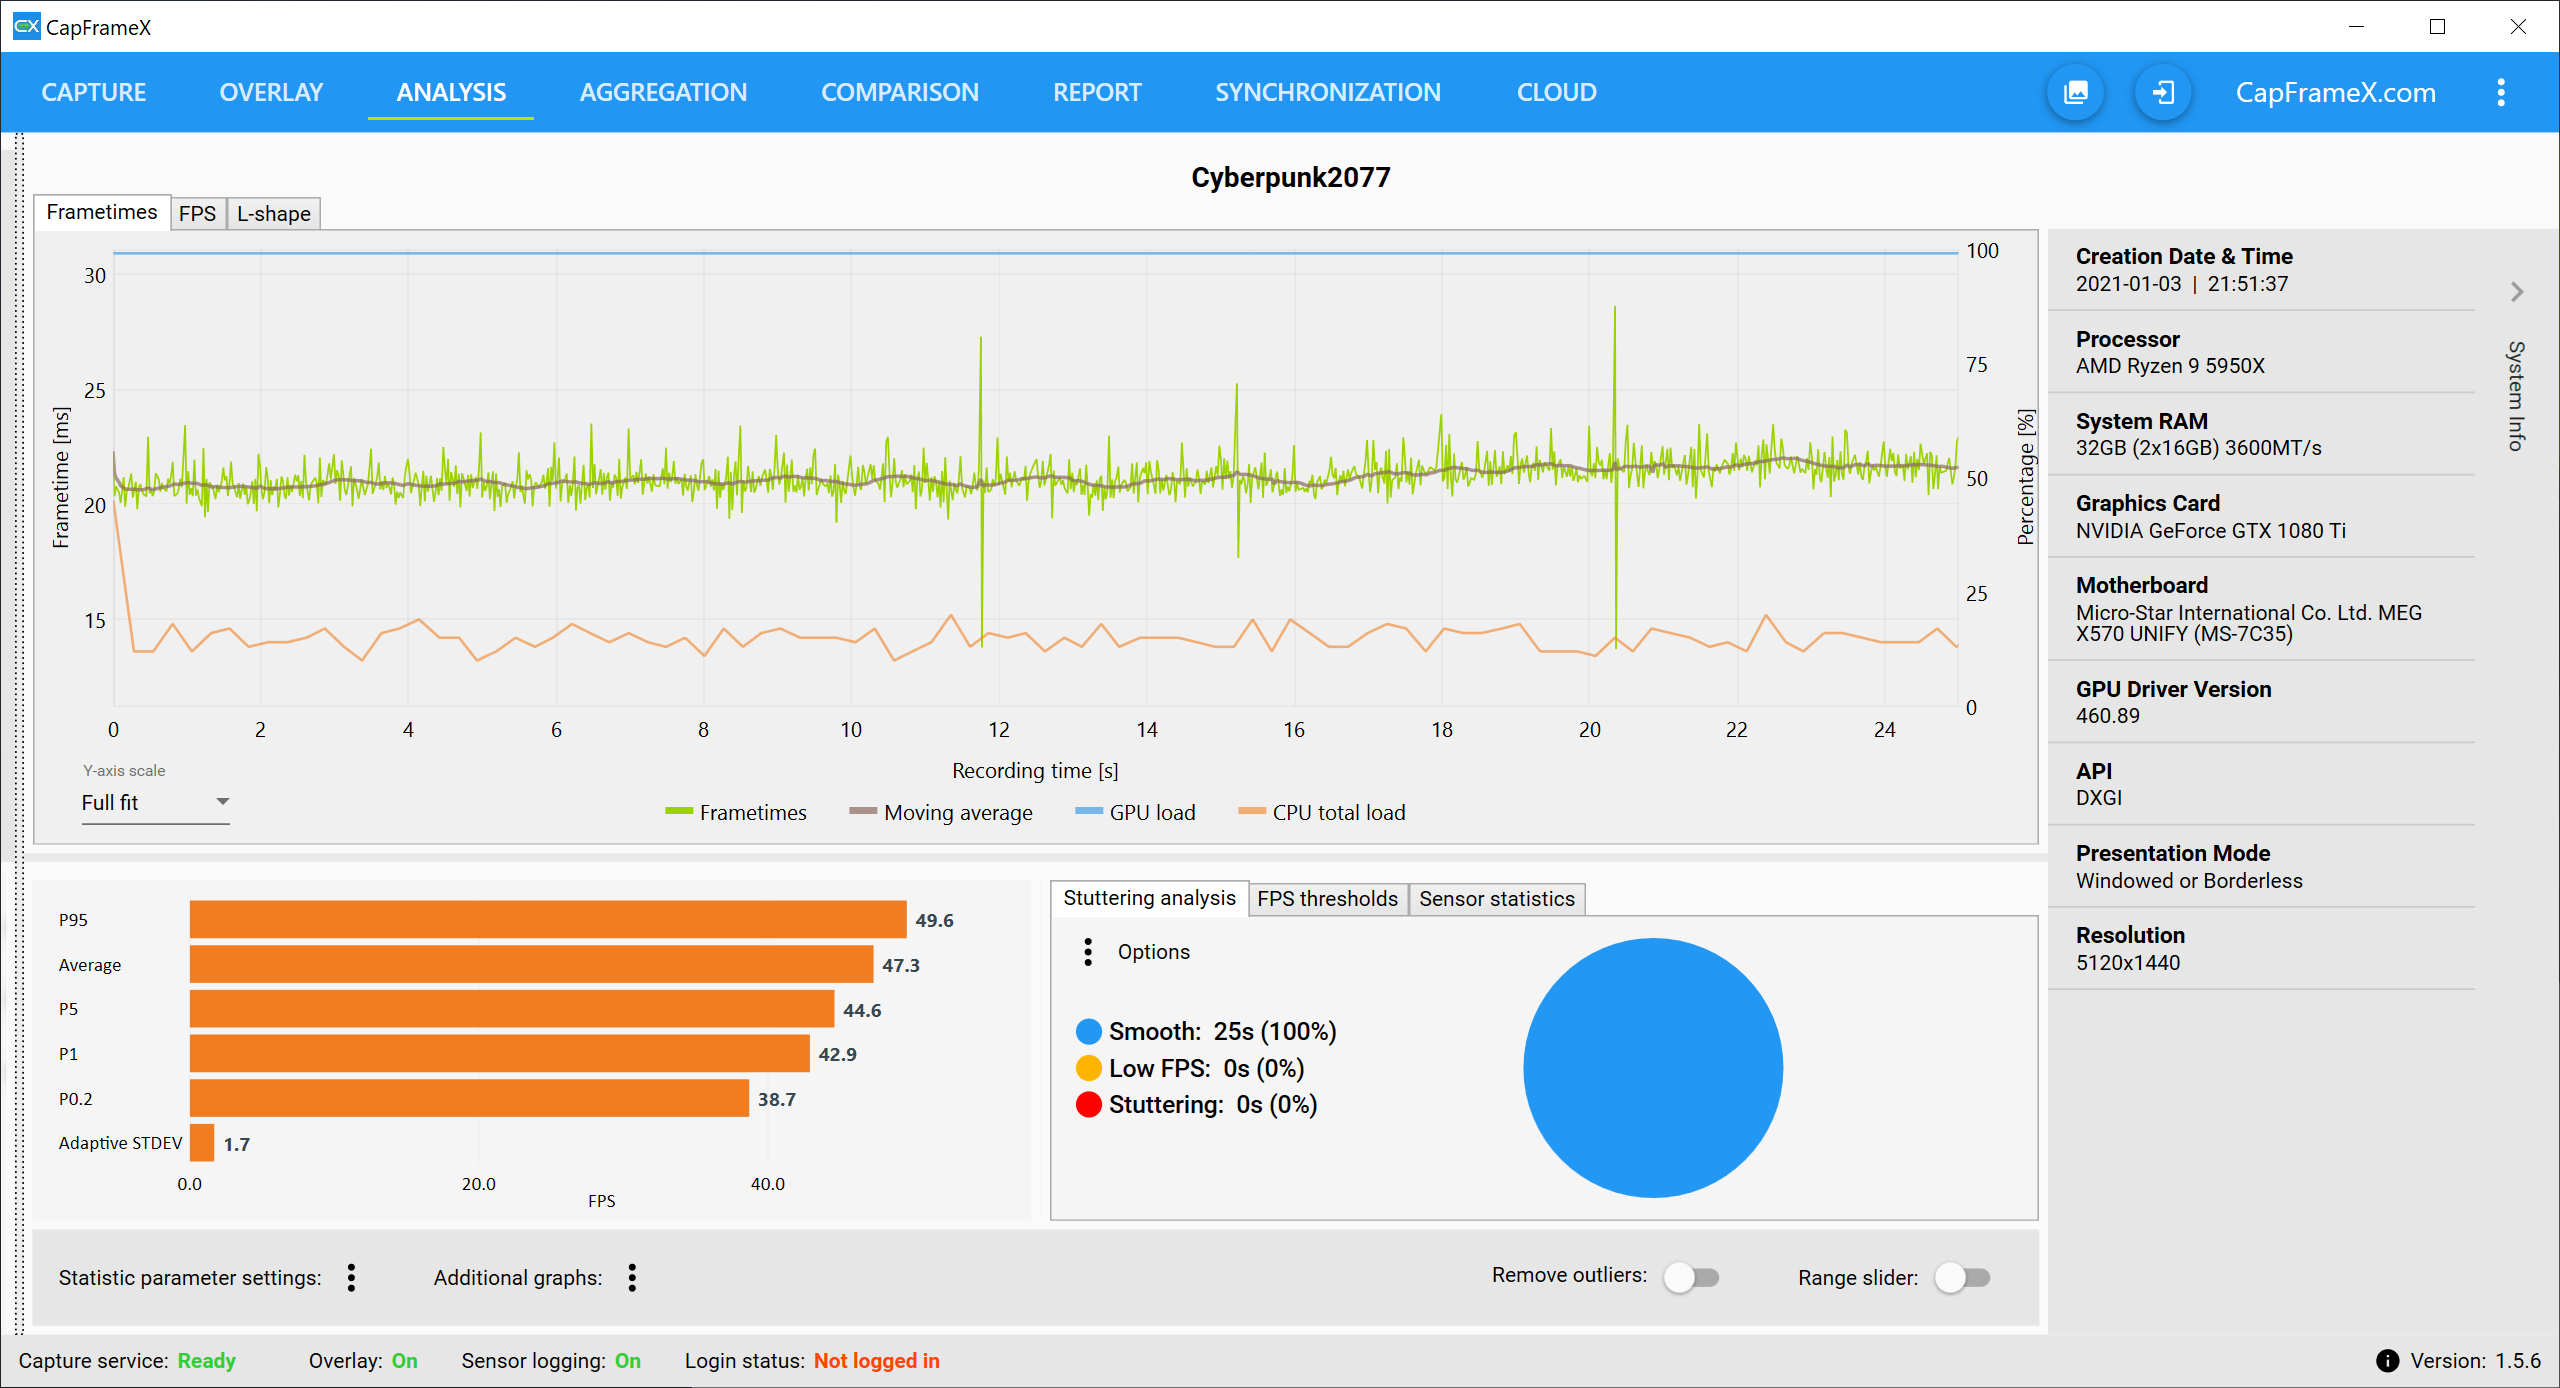The image size is (2560, 1388).
Task: Open the CapFrameX.com link
Action: click(x=2335, y=93)
